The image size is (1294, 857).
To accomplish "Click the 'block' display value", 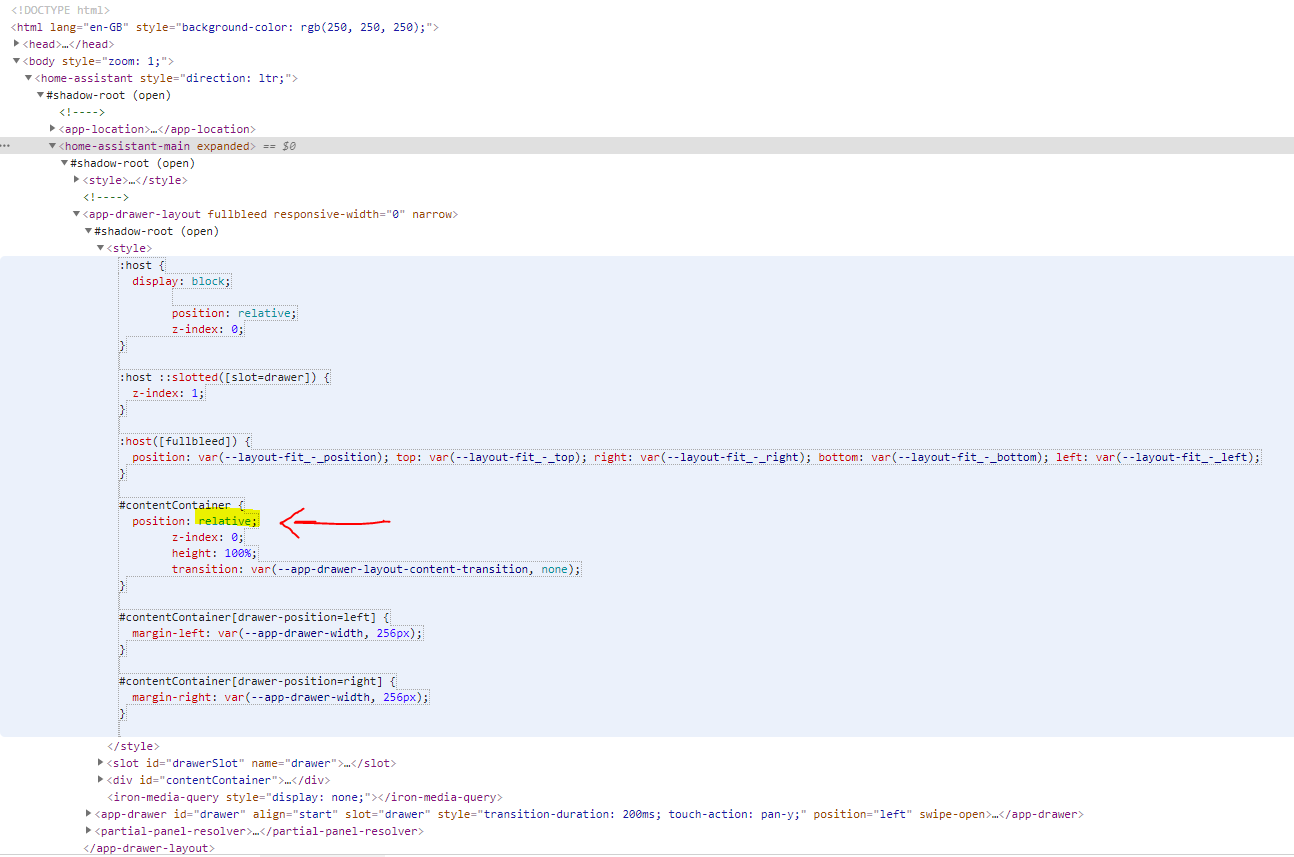I will coord(209,280).
